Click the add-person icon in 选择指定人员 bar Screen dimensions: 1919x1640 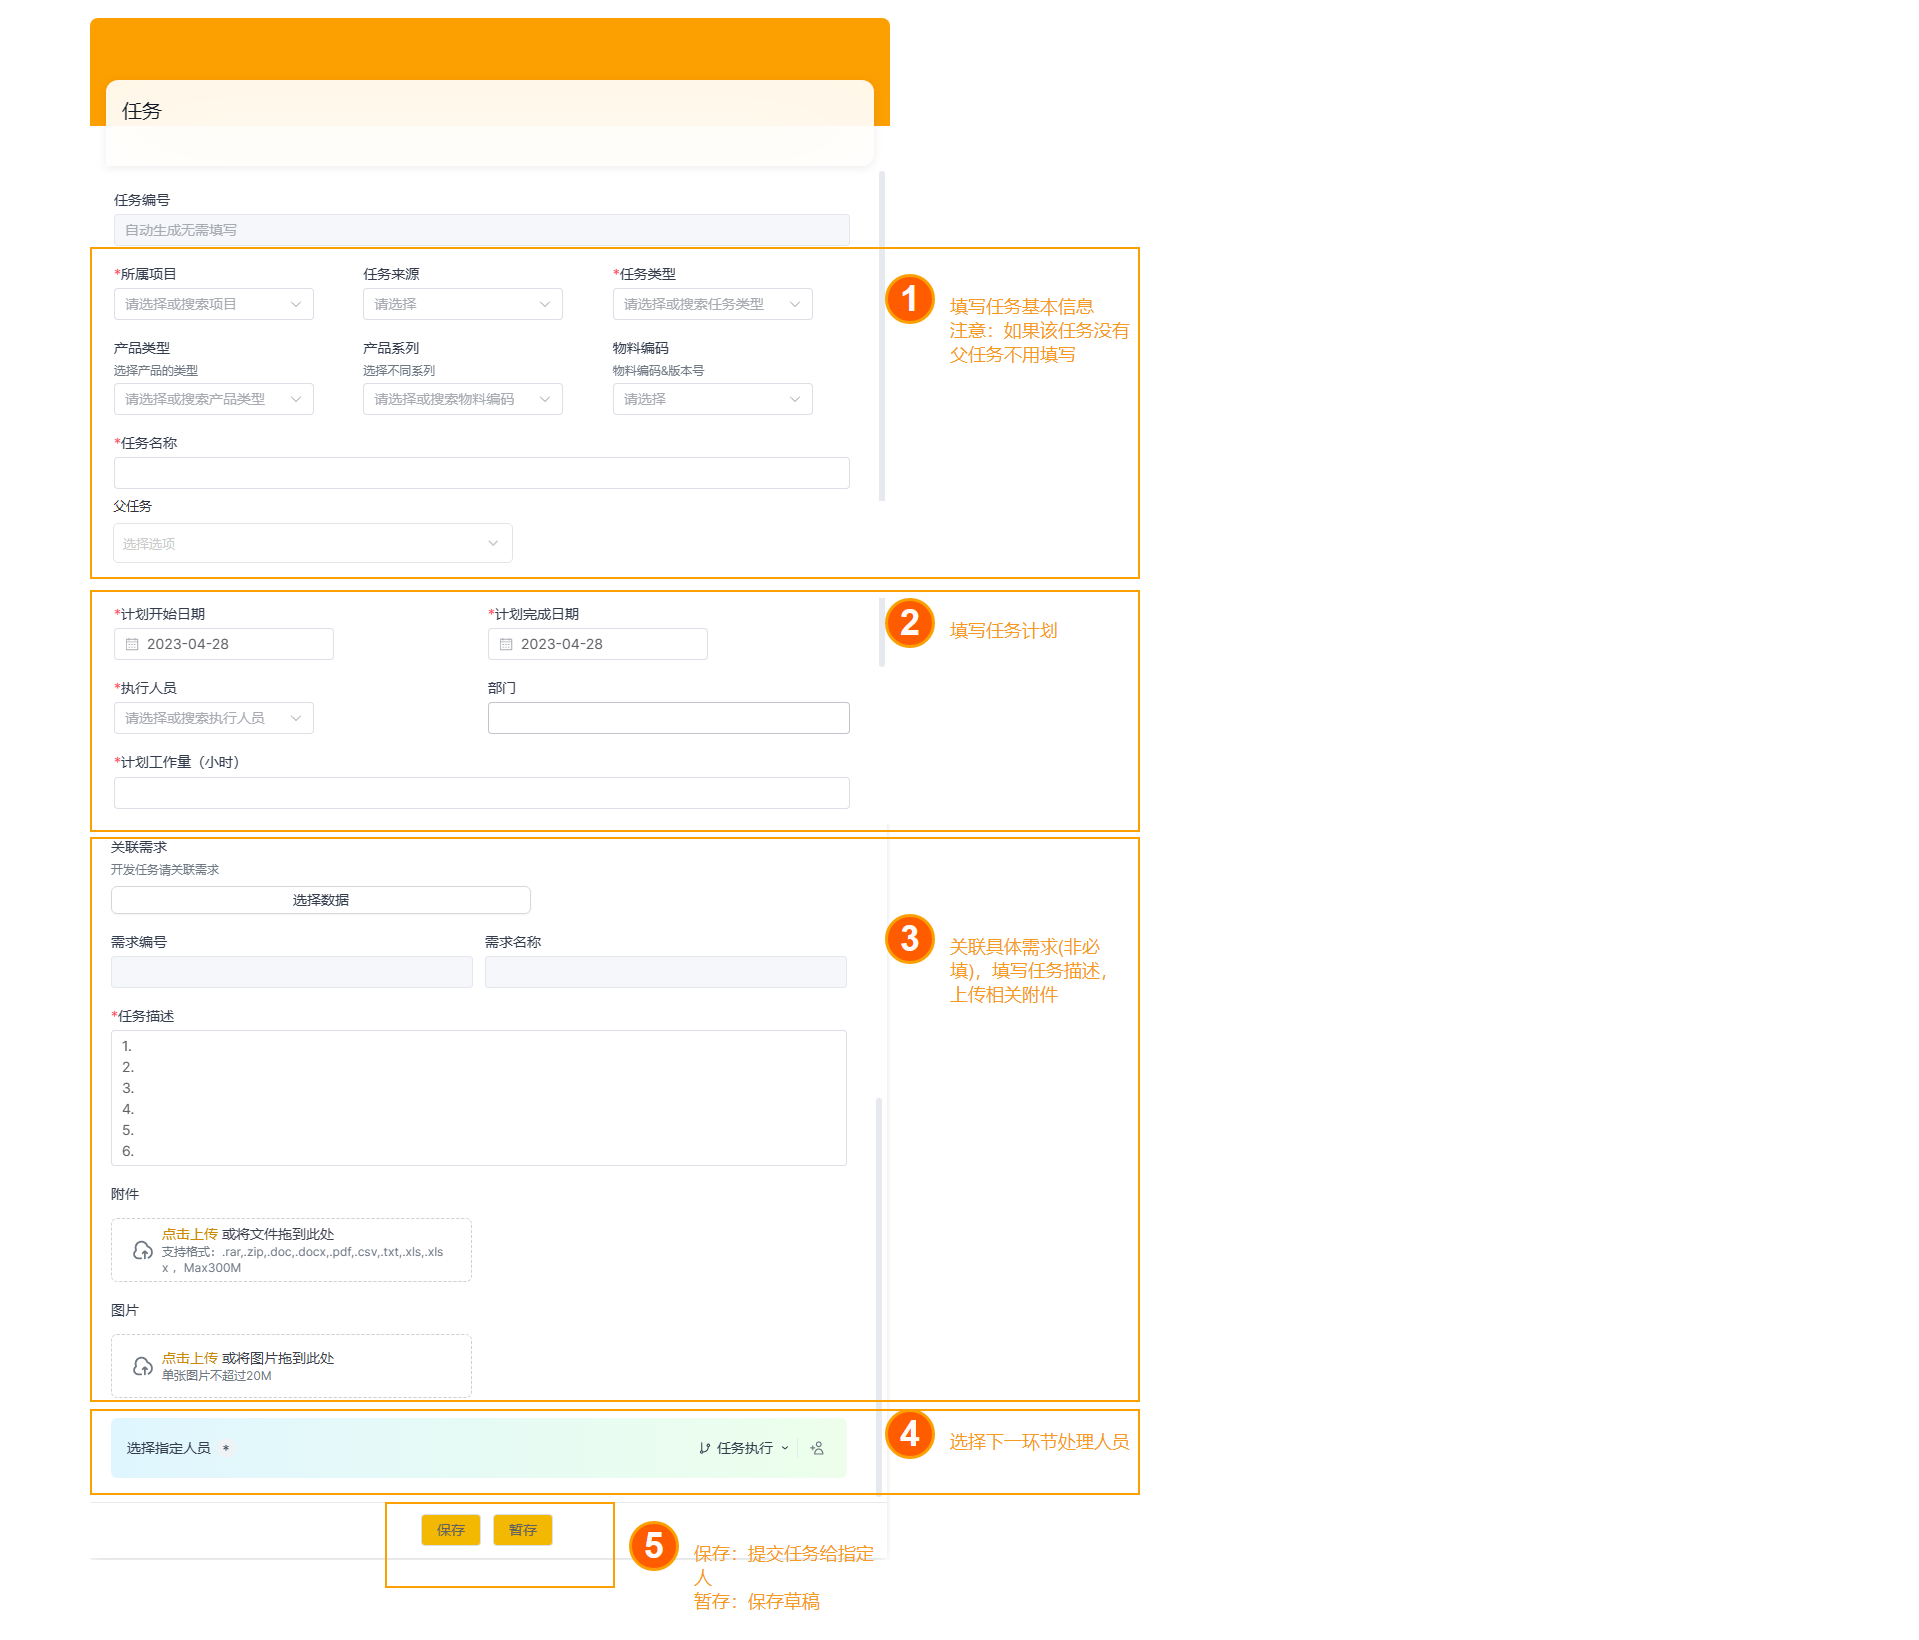[x=817, y=1448]
